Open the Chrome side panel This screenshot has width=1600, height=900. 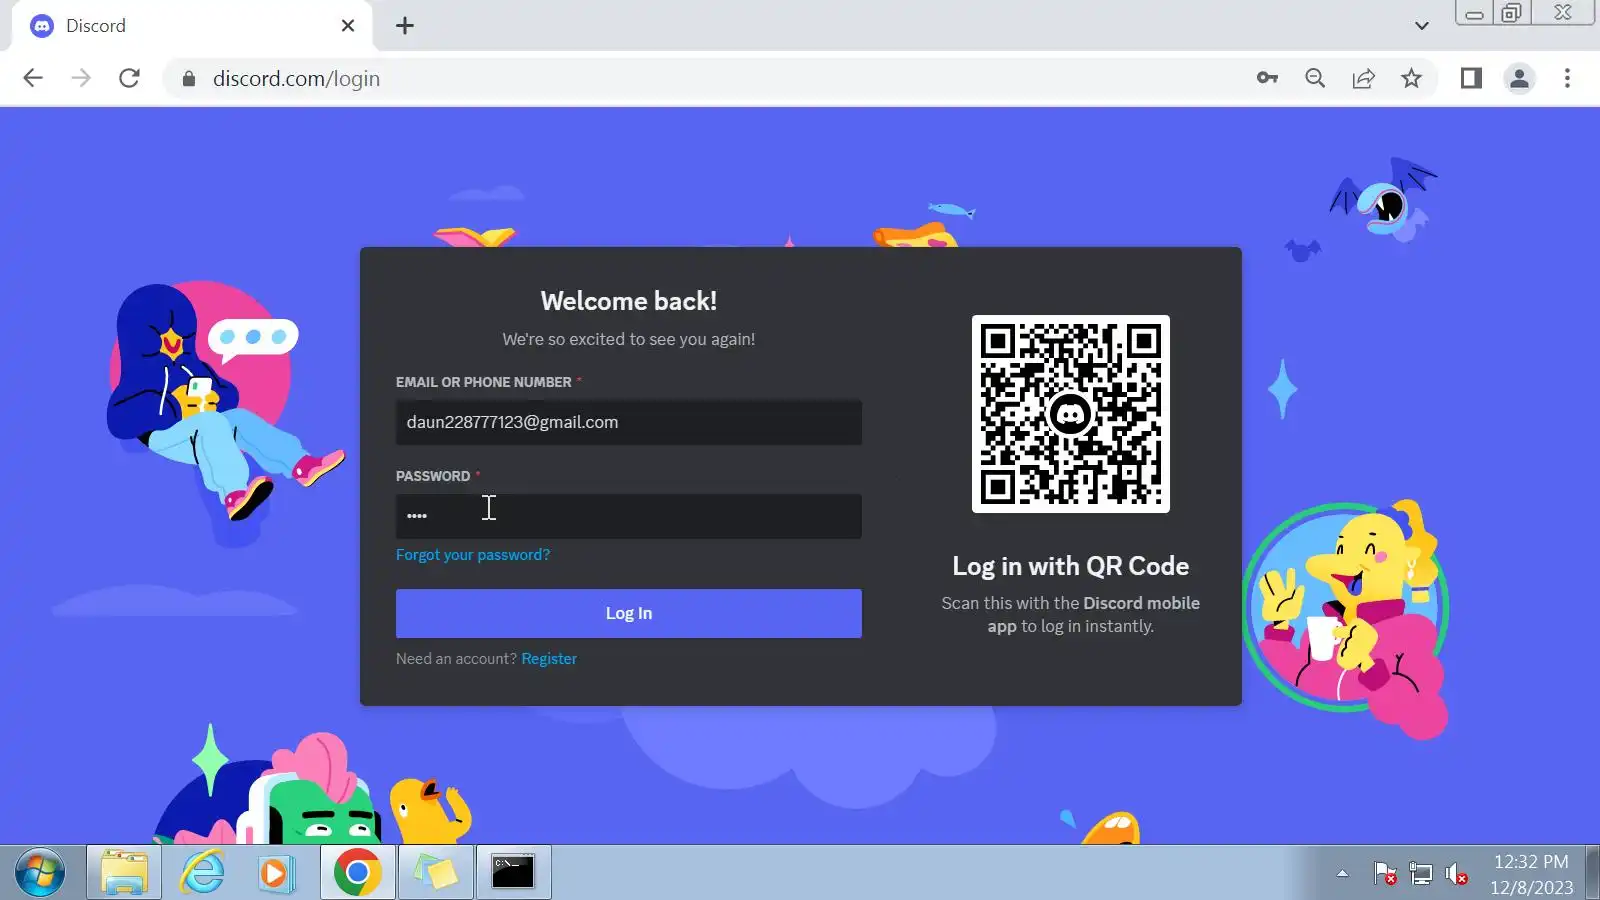[x=1471, y=78]
